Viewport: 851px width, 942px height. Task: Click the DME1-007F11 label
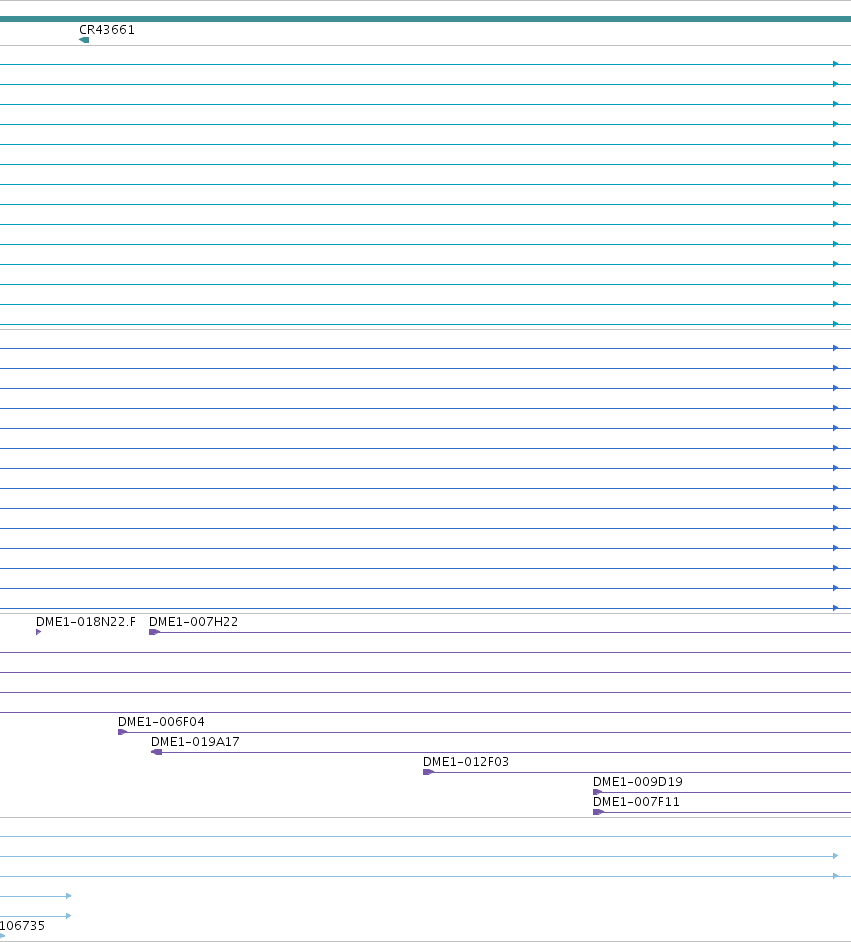pyautogui.click(x=637, y=802)
